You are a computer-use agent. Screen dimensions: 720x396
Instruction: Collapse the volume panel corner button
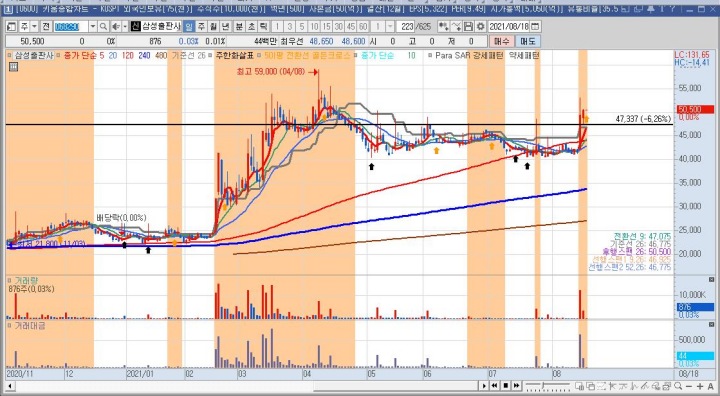coord(711,280)
